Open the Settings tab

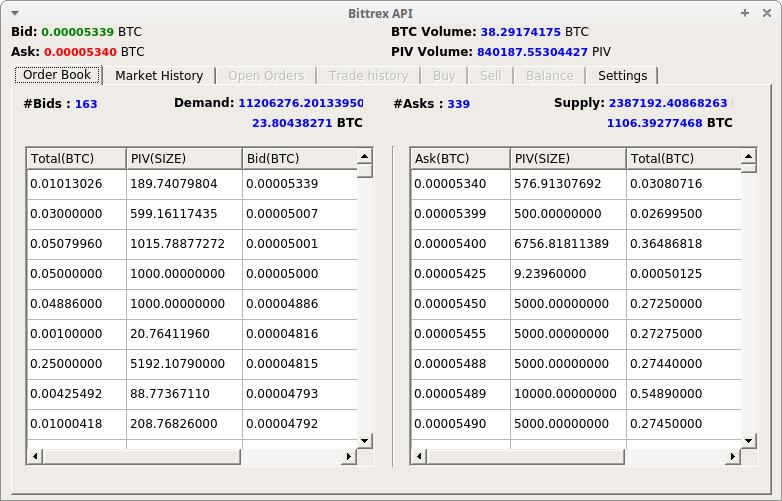pyautogui.click(x=622, y=76)
